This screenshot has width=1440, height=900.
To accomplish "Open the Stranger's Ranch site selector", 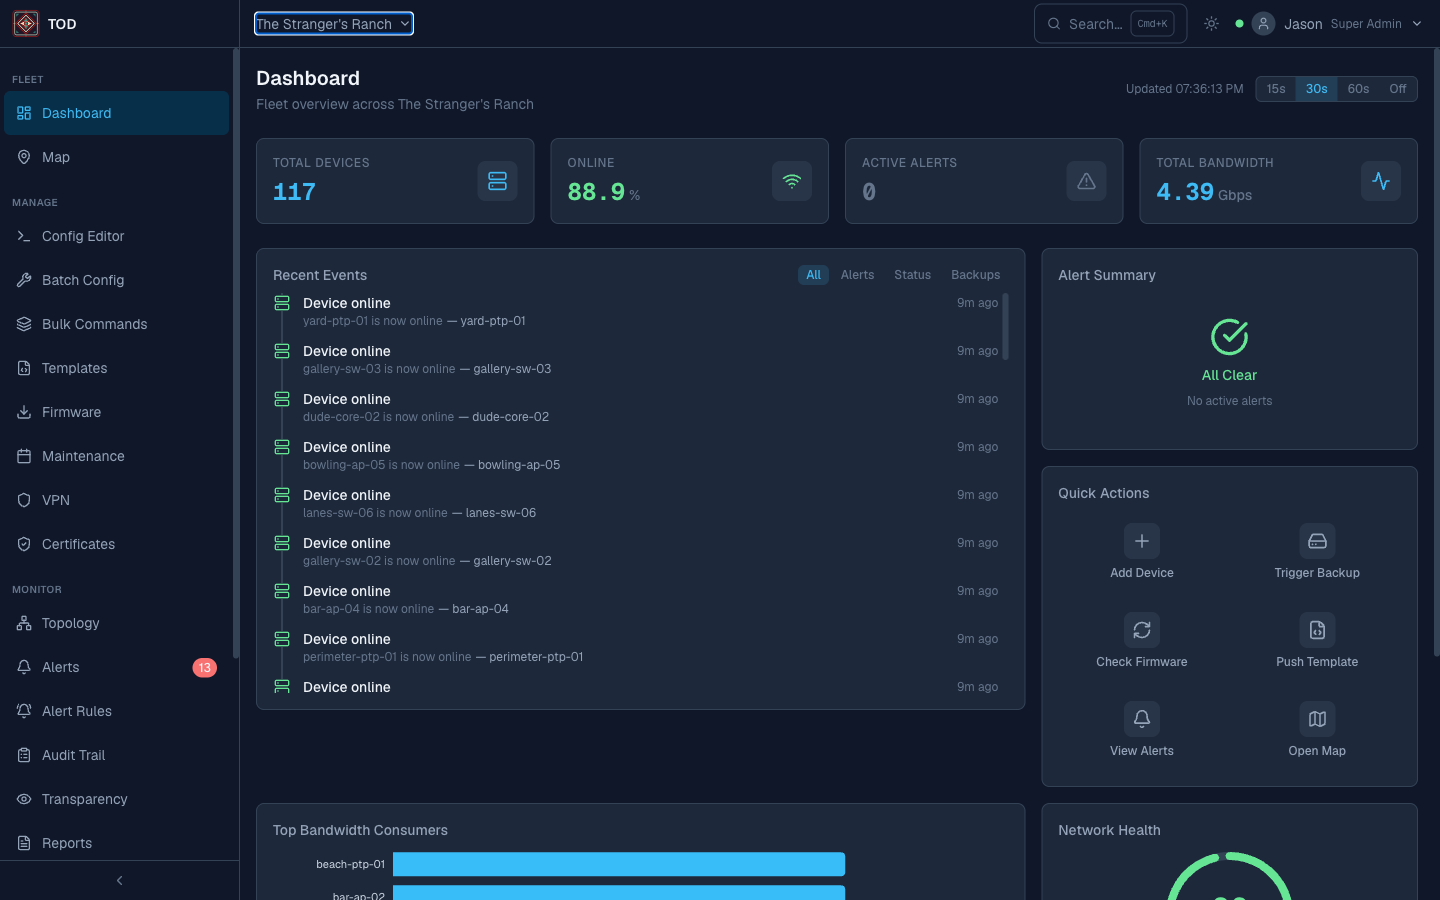I will (x=333, y=23).
